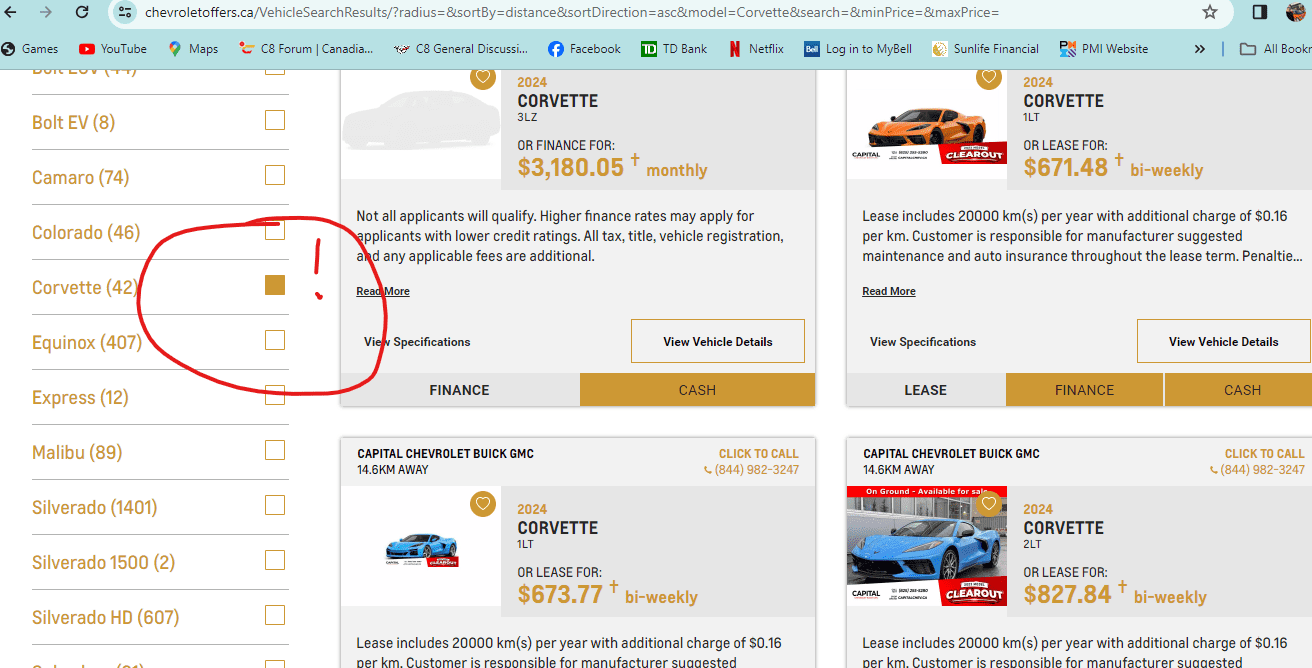The image size is (1312, 668).
Task: Check the Camaro model filter
Action: (x=275, y=176)
